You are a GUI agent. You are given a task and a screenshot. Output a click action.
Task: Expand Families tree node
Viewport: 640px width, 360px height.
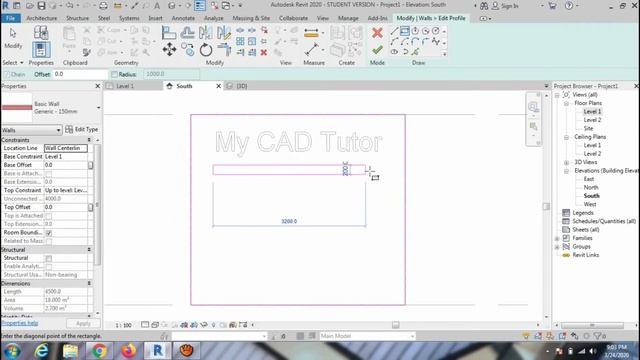point(558,238)
